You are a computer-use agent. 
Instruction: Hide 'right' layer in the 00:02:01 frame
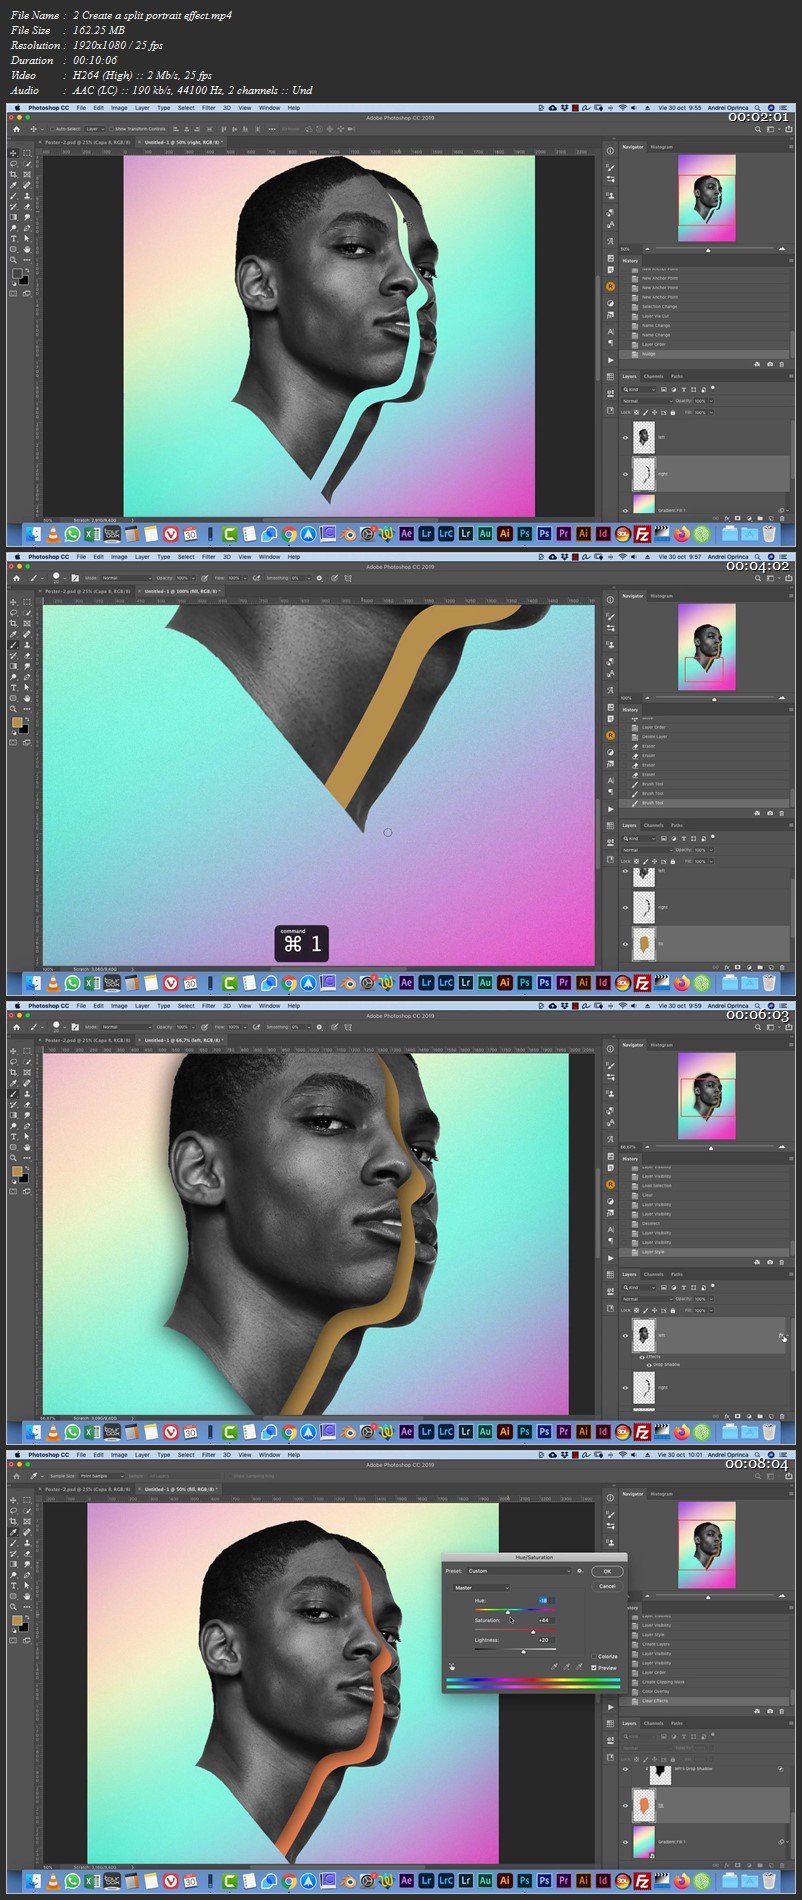[625, 474]
